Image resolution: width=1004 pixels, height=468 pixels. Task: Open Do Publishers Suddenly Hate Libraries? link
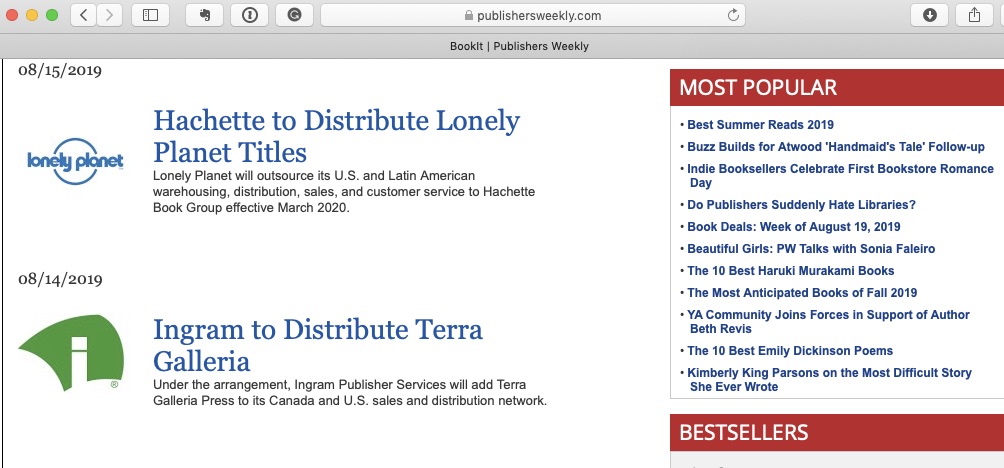click(802, 205)
